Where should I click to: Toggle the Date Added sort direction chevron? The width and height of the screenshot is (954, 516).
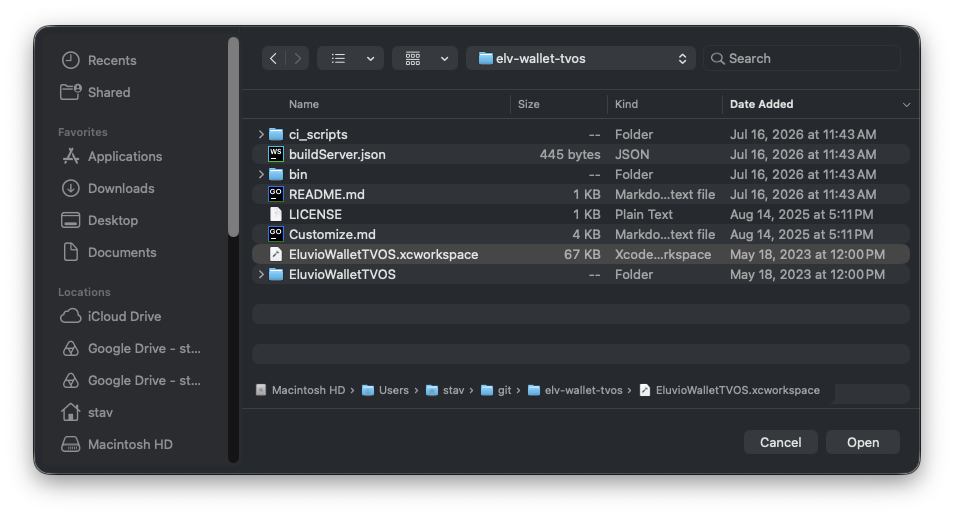907,105
